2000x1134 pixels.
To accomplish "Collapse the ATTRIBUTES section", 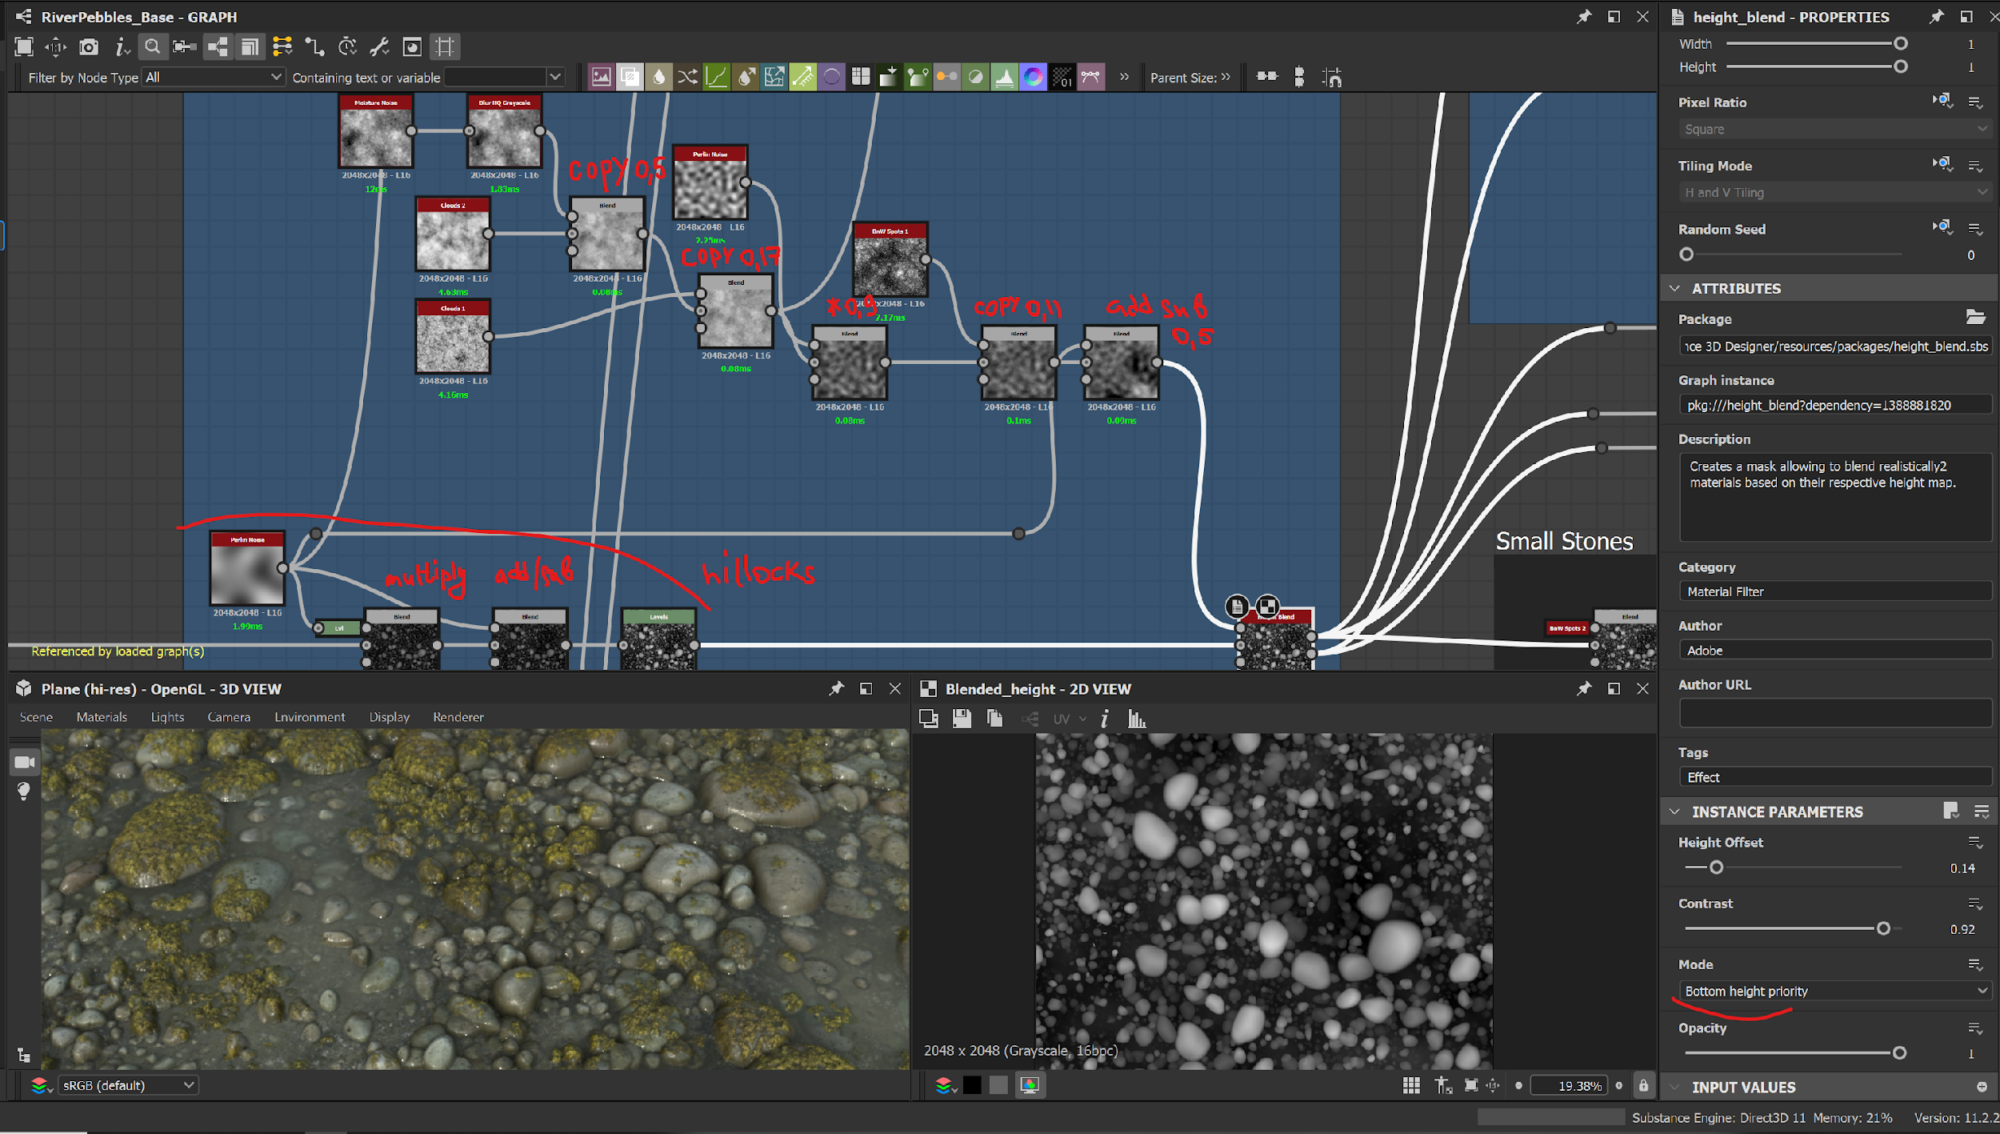I will (x=1675, y=288).
